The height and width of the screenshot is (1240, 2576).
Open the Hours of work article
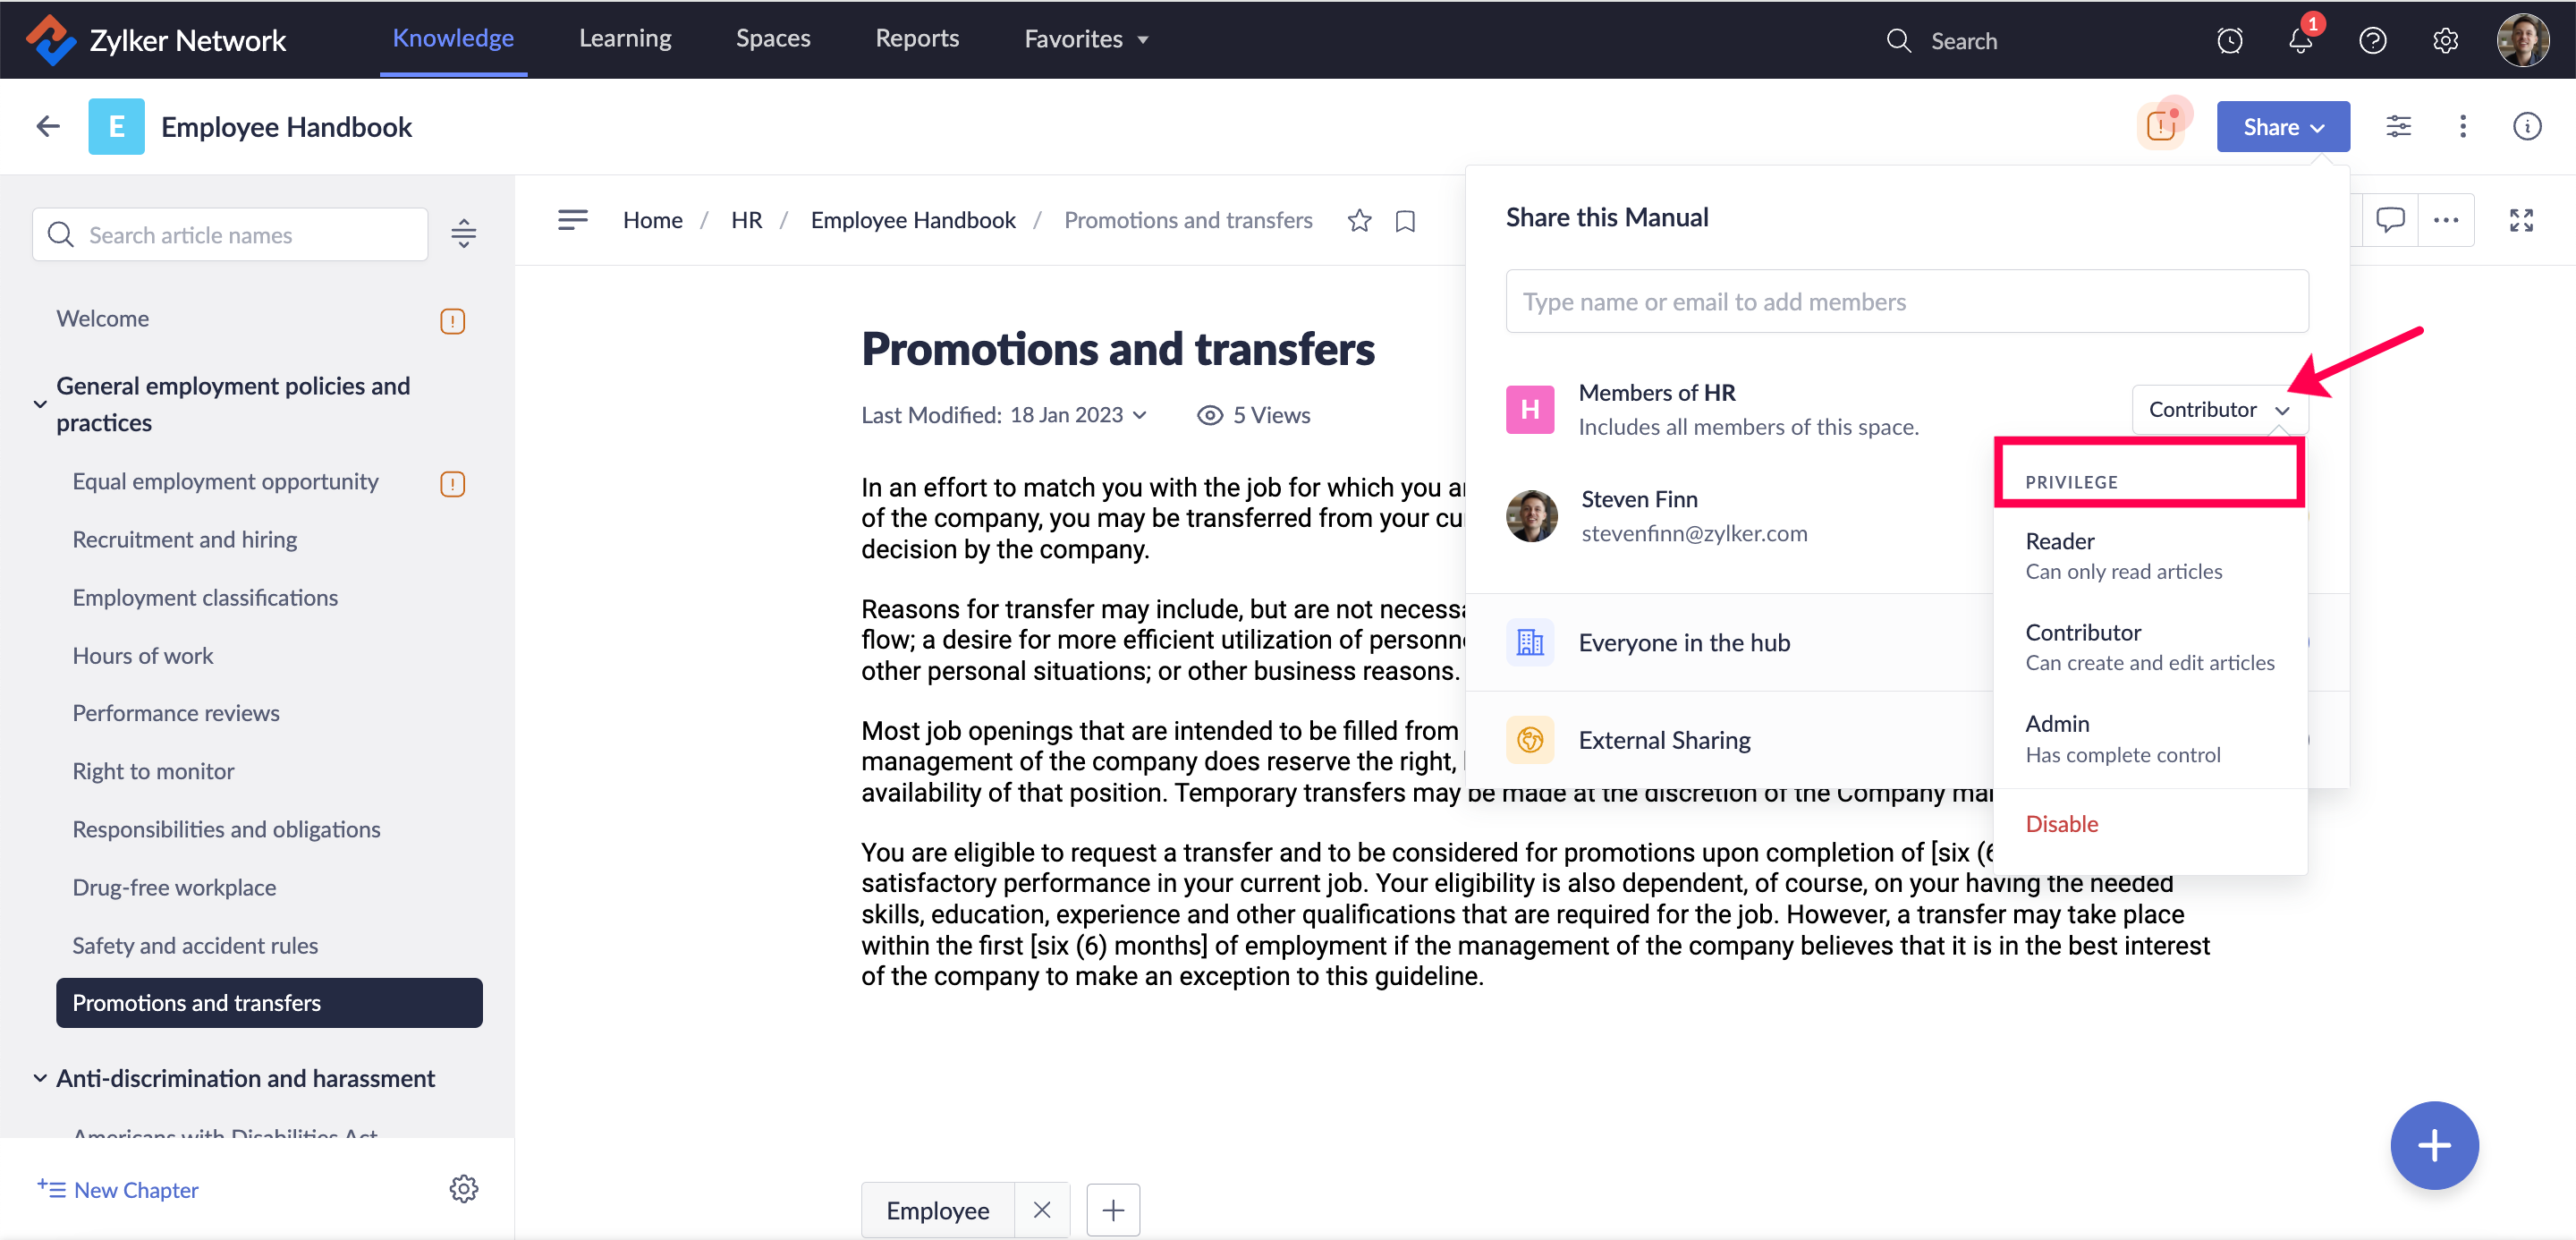(x=142, y=655)
